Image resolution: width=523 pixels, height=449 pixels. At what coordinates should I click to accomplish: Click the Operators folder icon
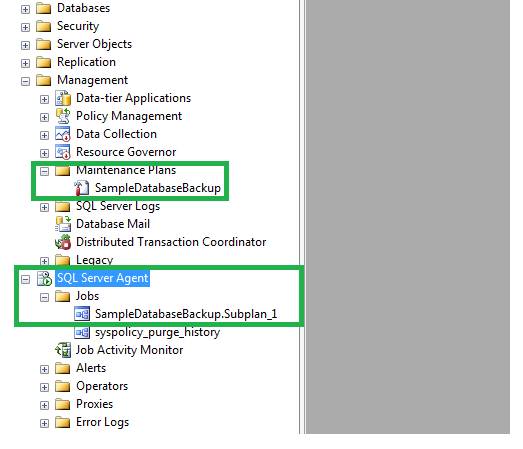[x=62, y=386]
